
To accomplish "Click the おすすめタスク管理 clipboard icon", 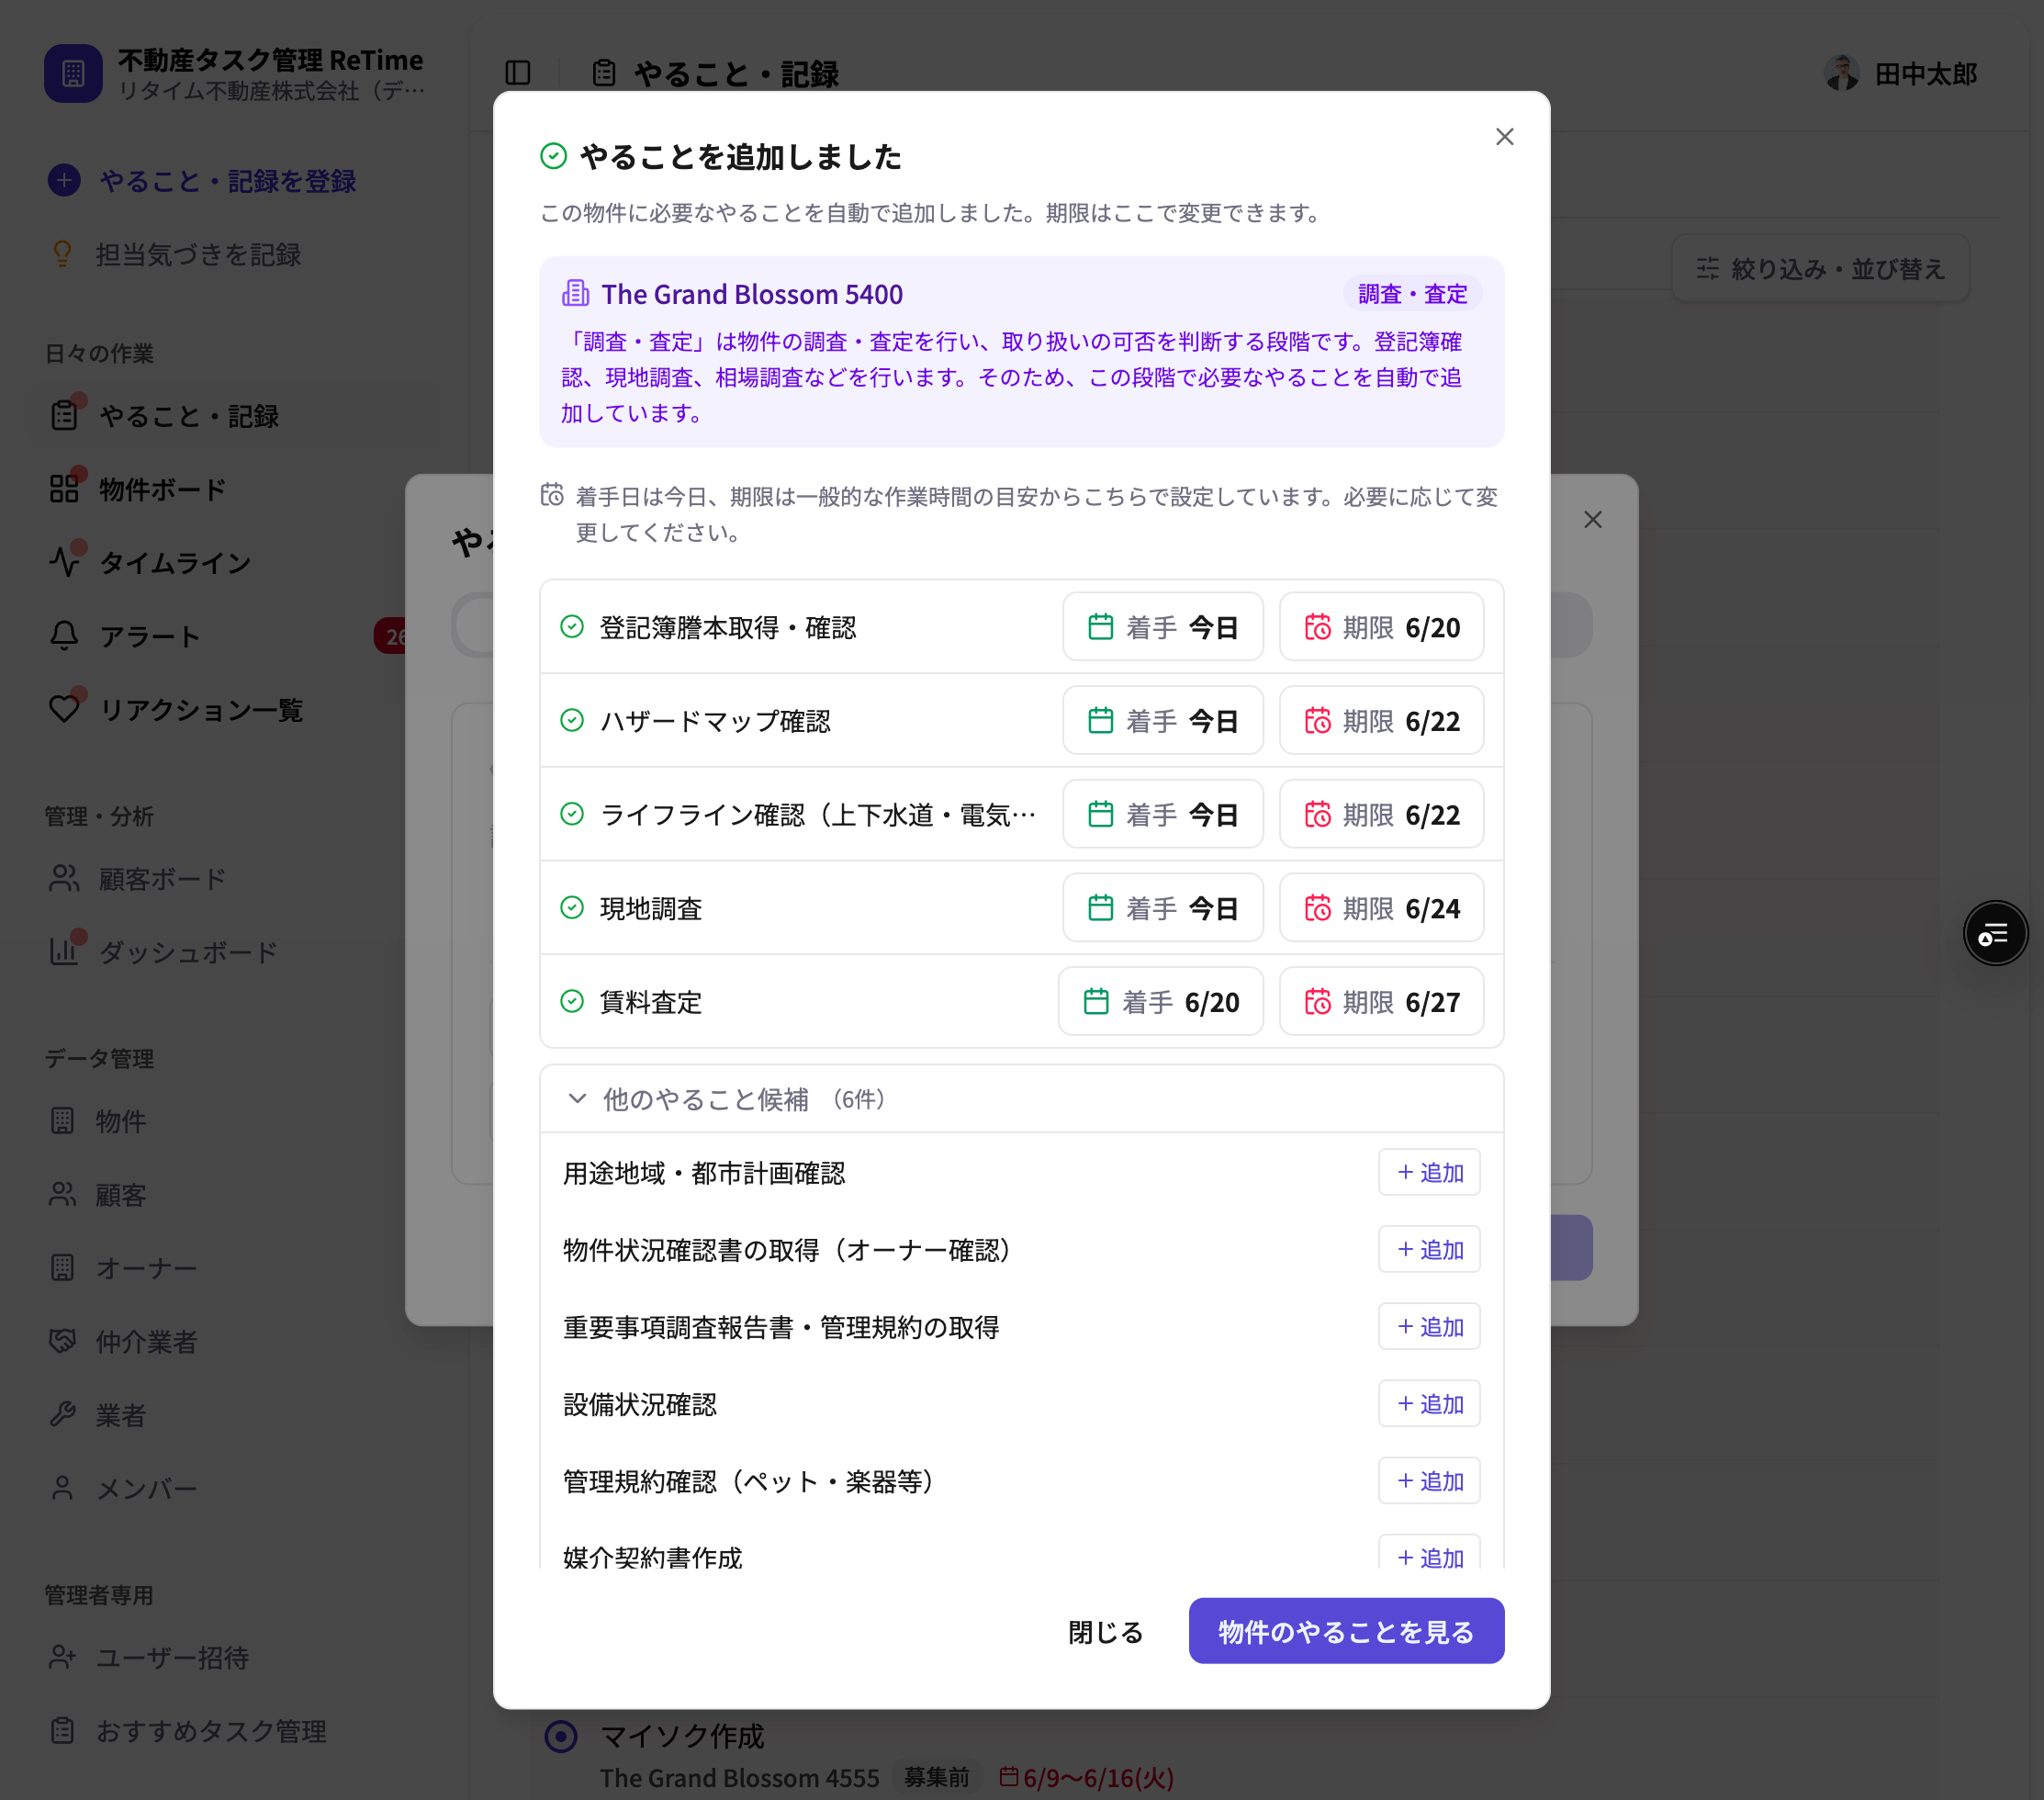I will coord(63,1730).
